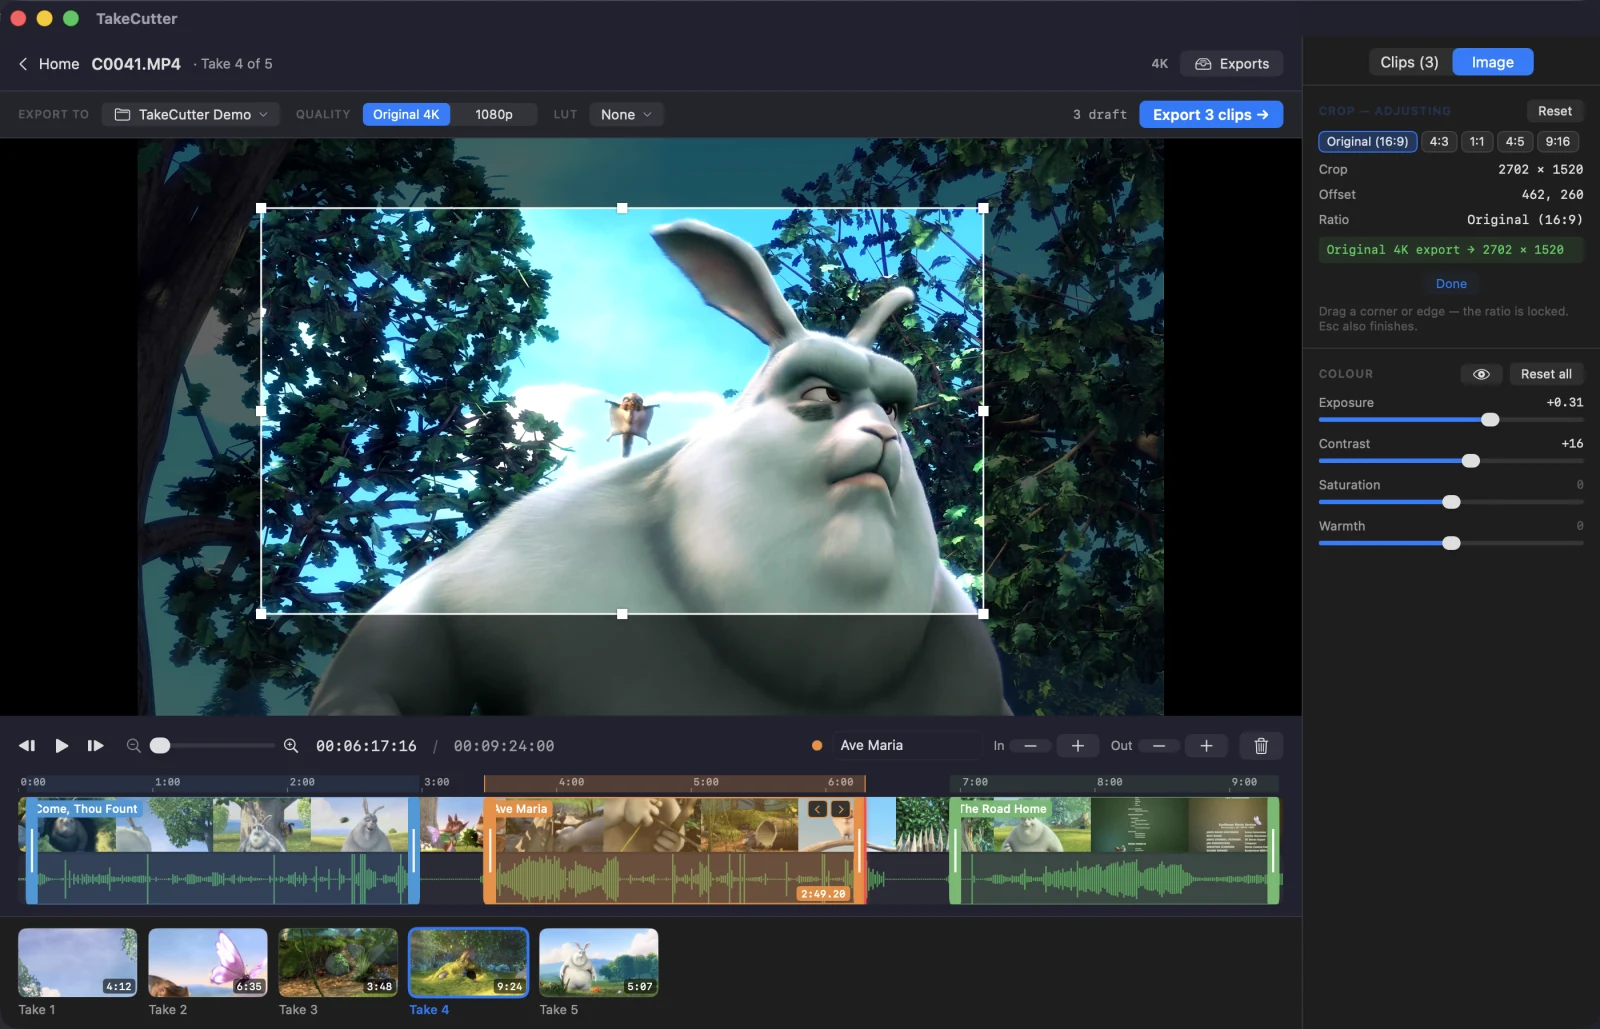Image resolution: width=1600 pixels, height=1029 pixels.
Task: Switch to Image tab
Action: pyautogui.click(x=1492, y=62)
